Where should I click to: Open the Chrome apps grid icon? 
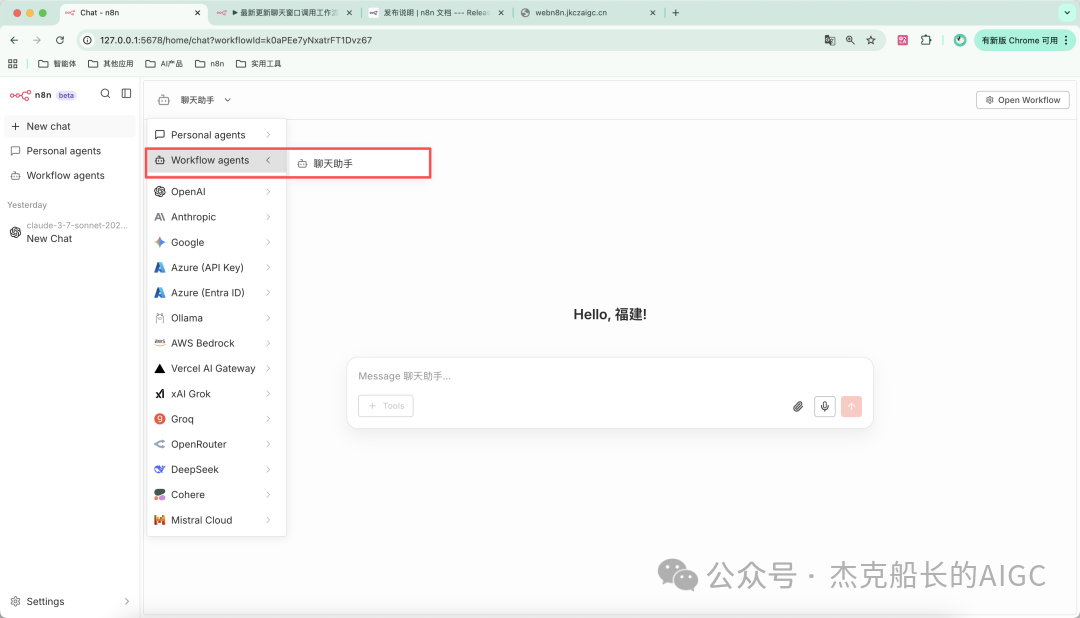click(x=12, y=63)
